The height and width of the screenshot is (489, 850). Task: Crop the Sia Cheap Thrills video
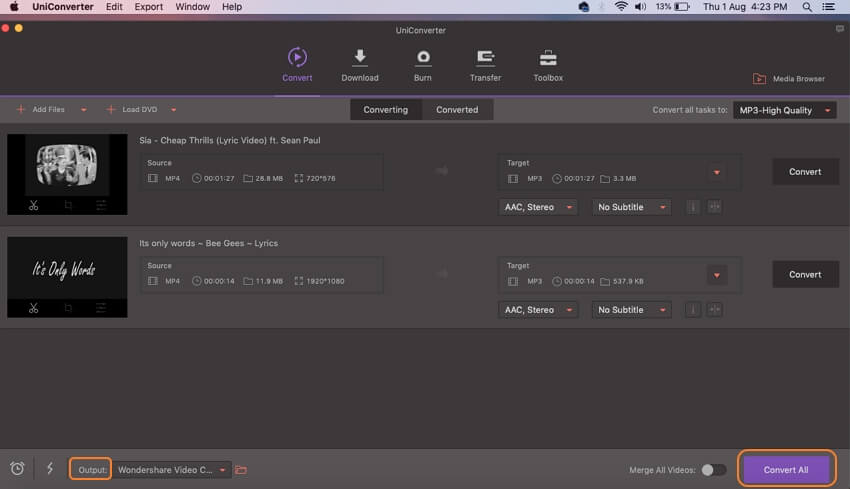pos(68,205)
